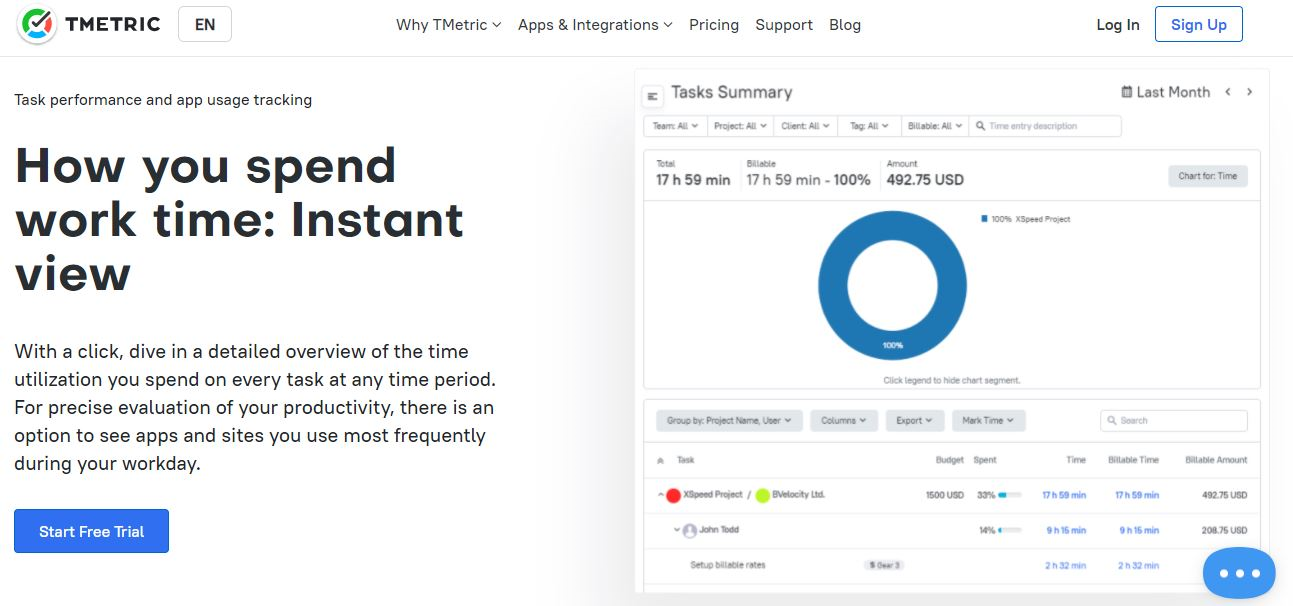Click the red XSpeed Project color dot
The image size is (1293, 606).
tap(674, 495)
